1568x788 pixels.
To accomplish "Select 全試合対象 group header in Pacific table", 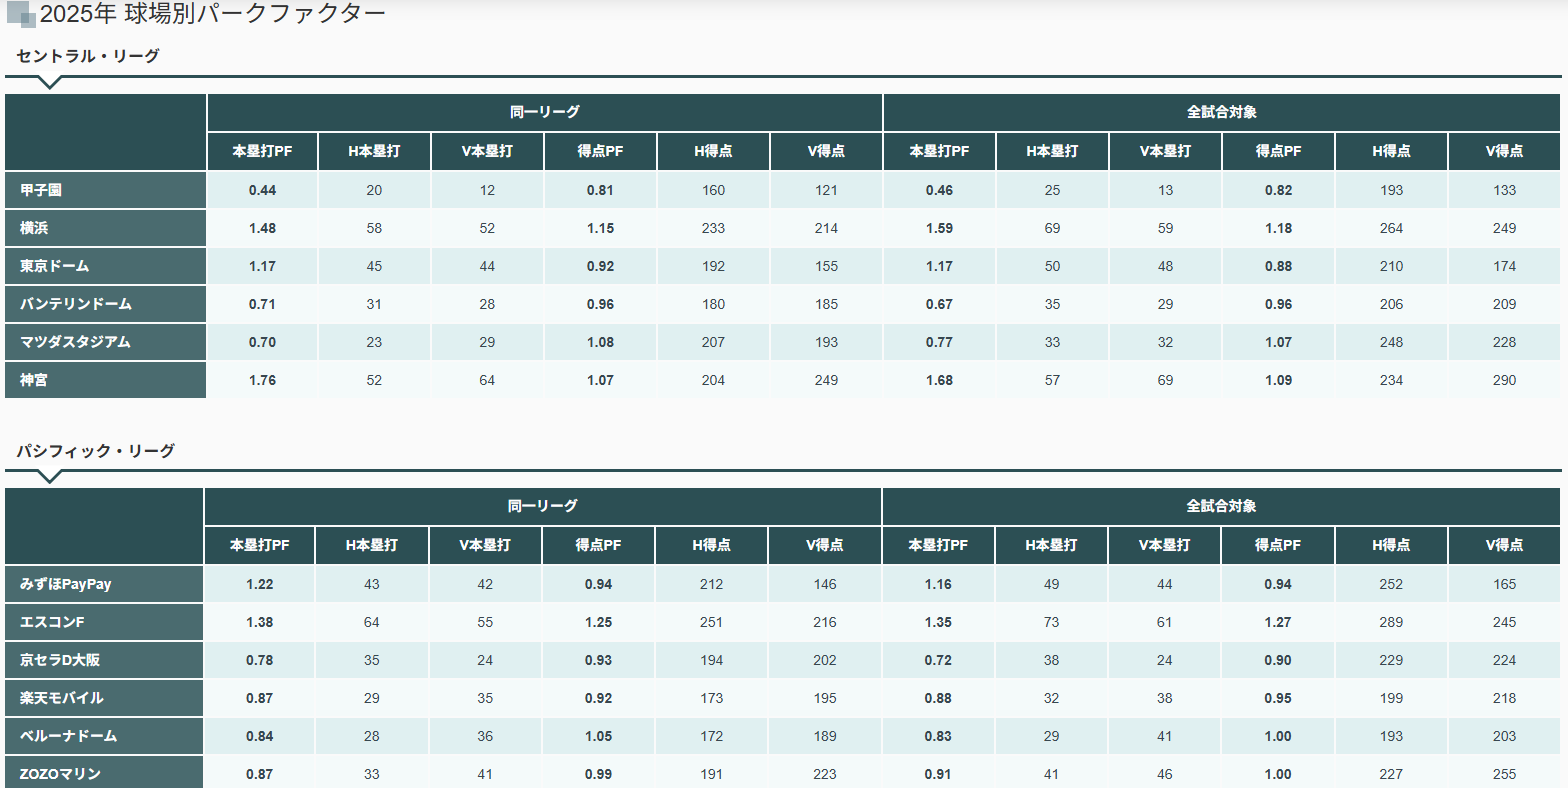I will (x=1221, y=506).
